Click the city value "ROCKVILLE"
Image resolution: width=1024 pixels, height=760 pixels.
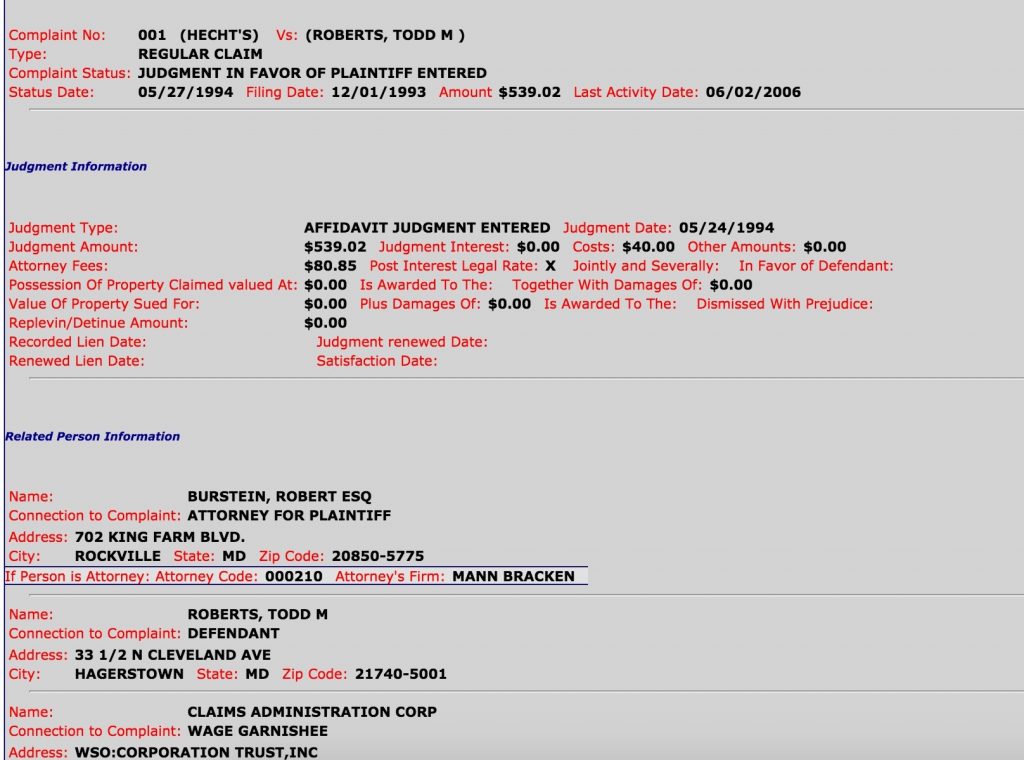[118, 556]
